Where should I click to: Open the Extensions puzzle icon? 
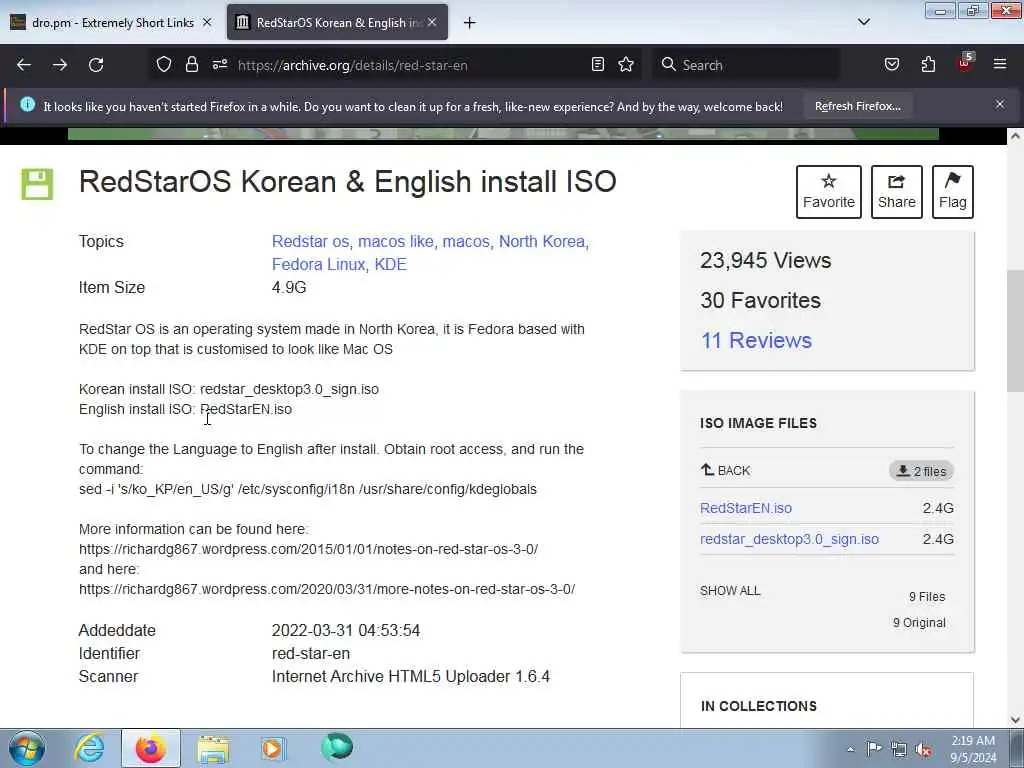click(x=928, y=65)
